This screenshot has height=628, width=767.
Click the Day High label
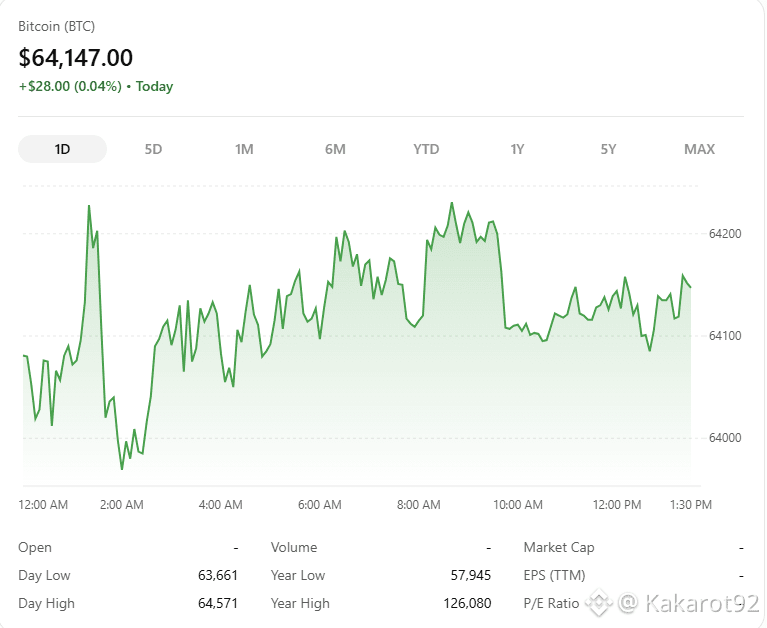pos(46,604)
